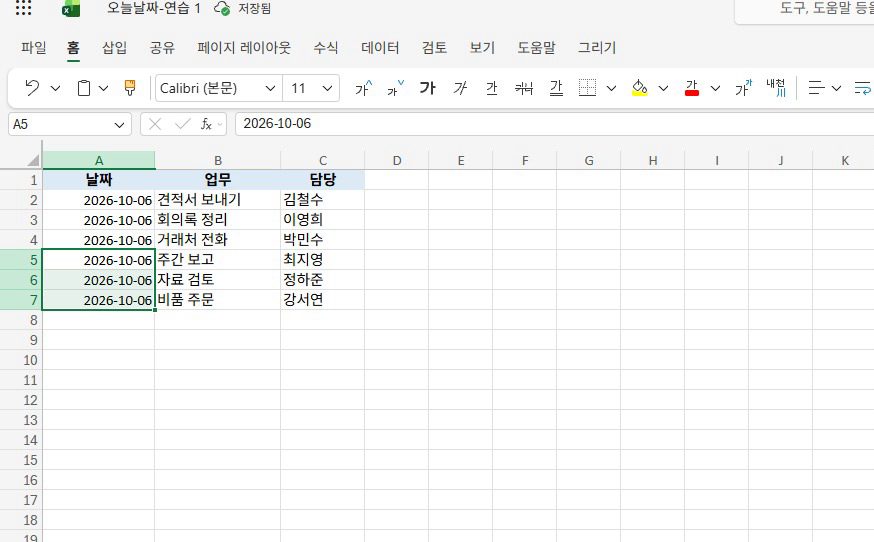Apply yellow fill color

click(x=639, y=88)
